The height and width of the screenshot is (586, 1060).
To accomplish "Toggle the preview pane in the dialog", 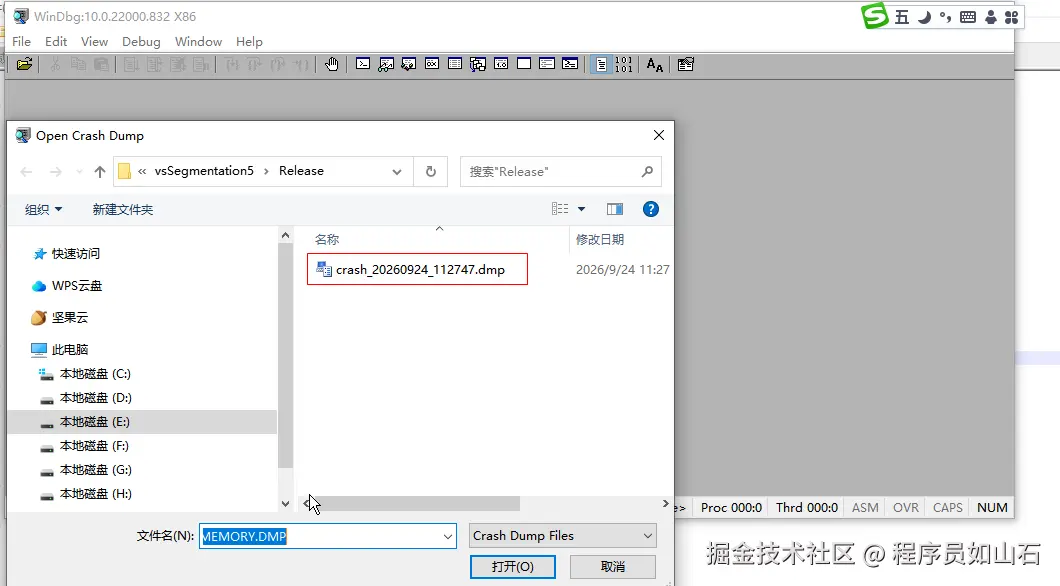I will pyautogui.click(x=615, y=209).
